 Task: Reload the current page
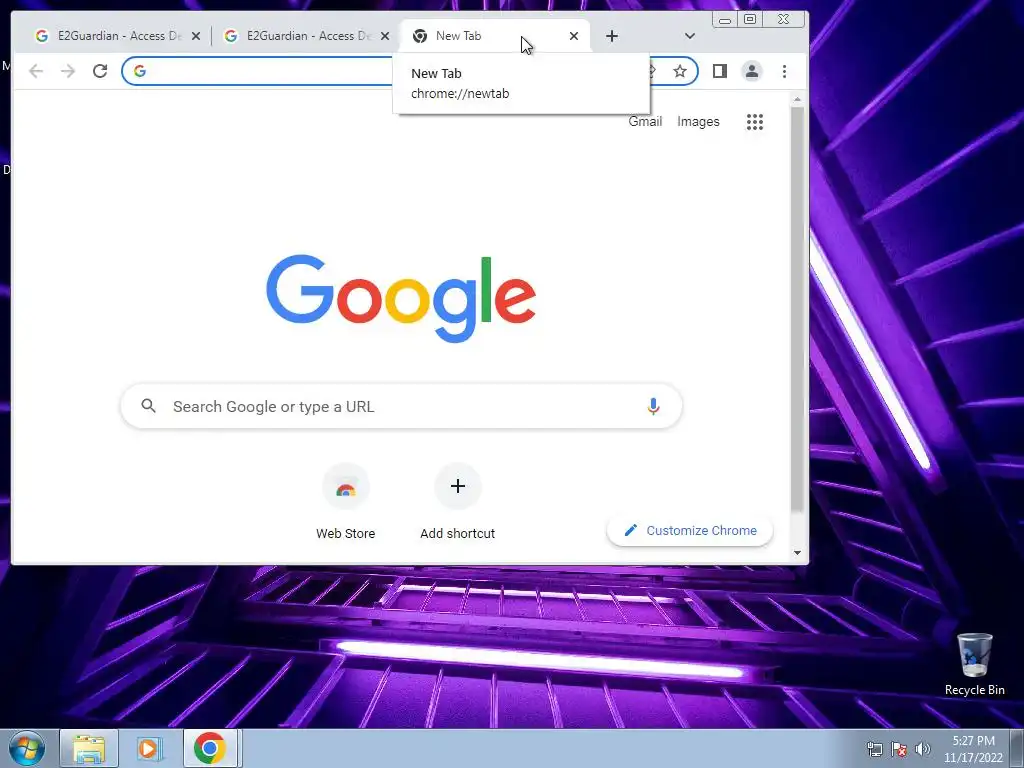100,71
